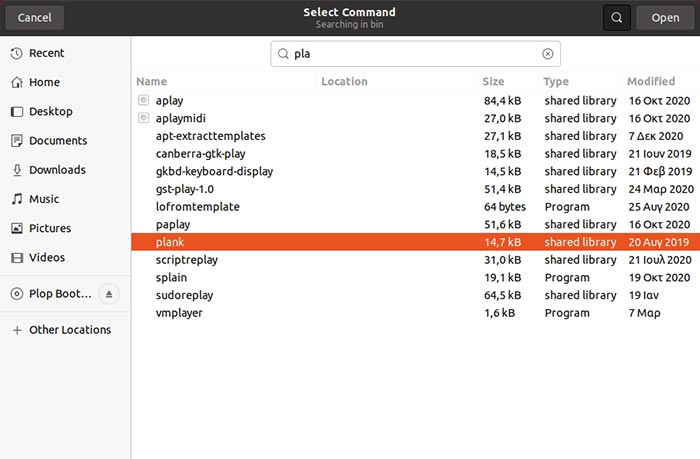Open the Desktop folder

click(x=65, y=112)
